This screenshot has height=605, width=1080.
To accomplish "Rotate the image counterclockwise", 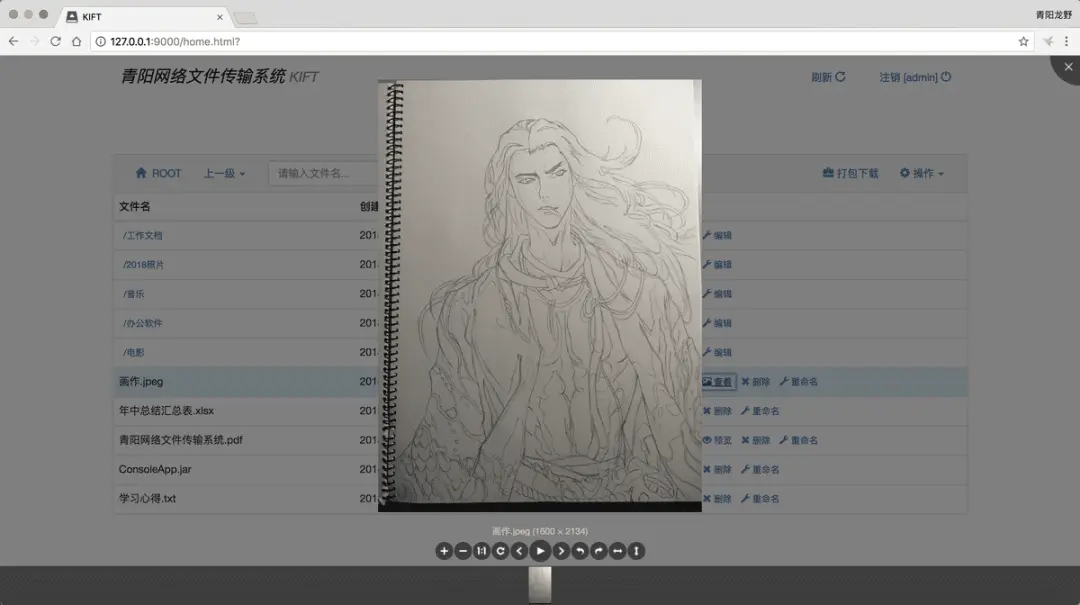I will point(580,551).
